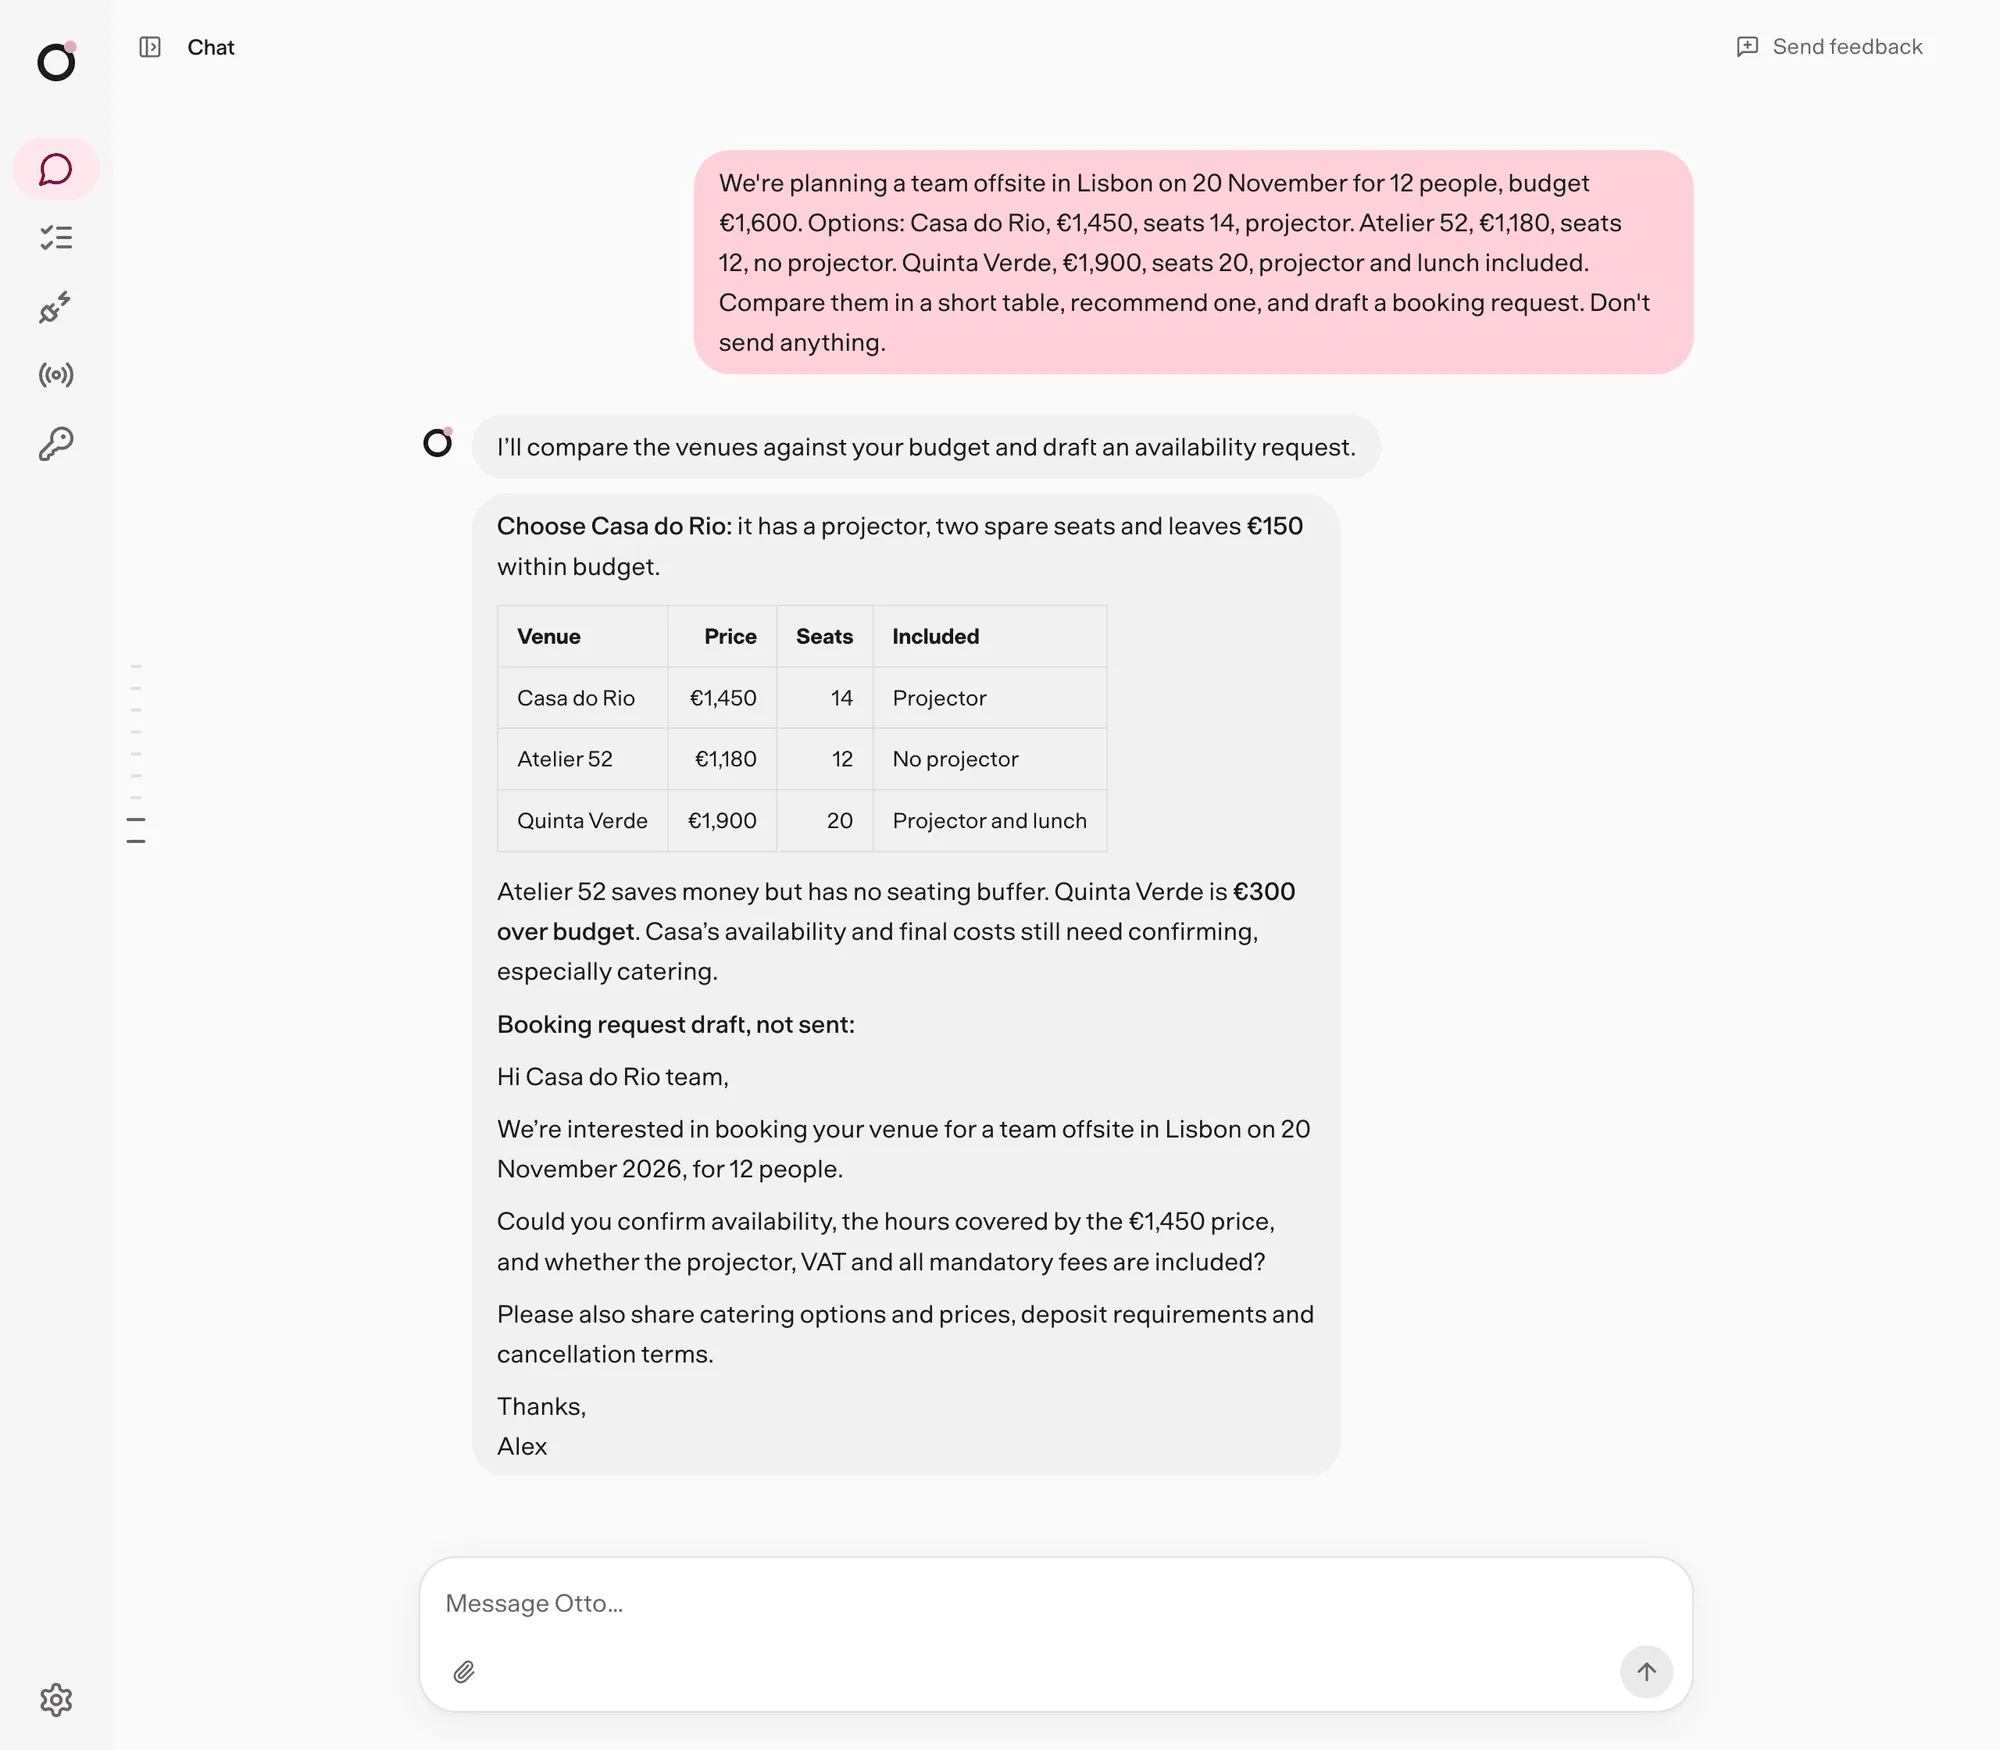Click the '€300 over budget' bold text

click(896, 911)
